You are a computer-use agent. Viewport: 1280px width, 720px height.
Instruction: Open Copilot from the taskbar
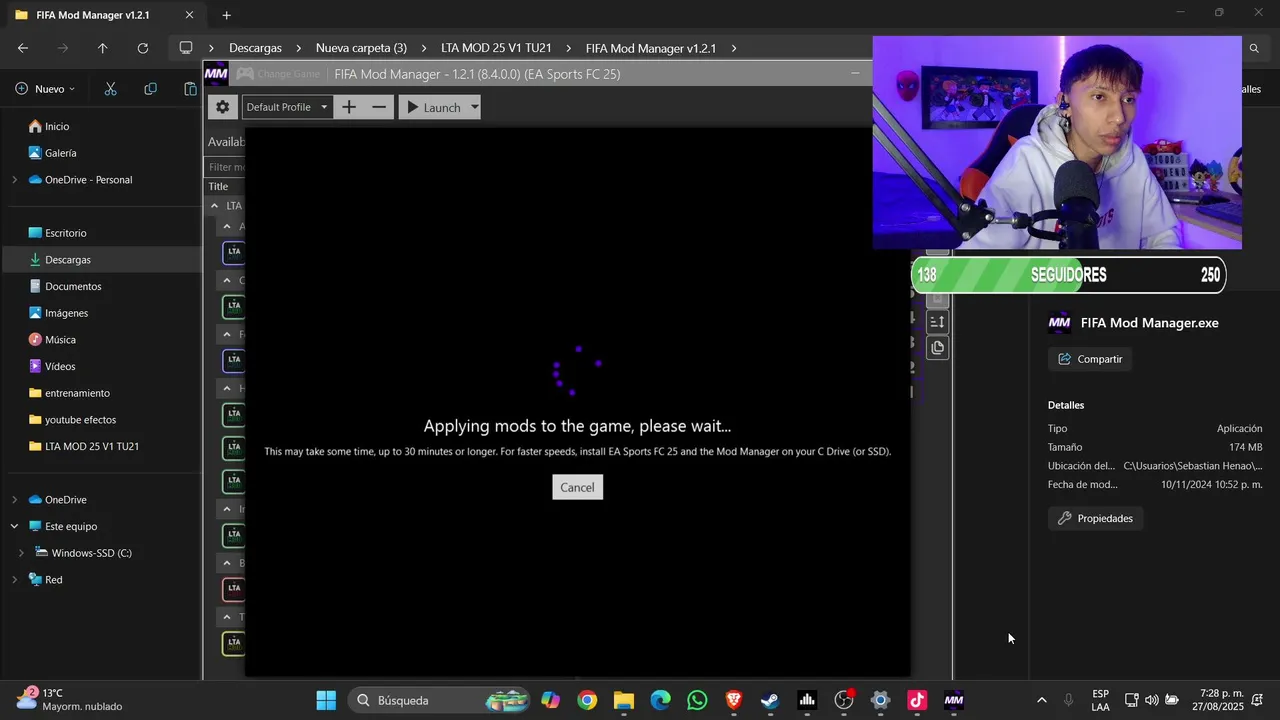tap(551, 700)
